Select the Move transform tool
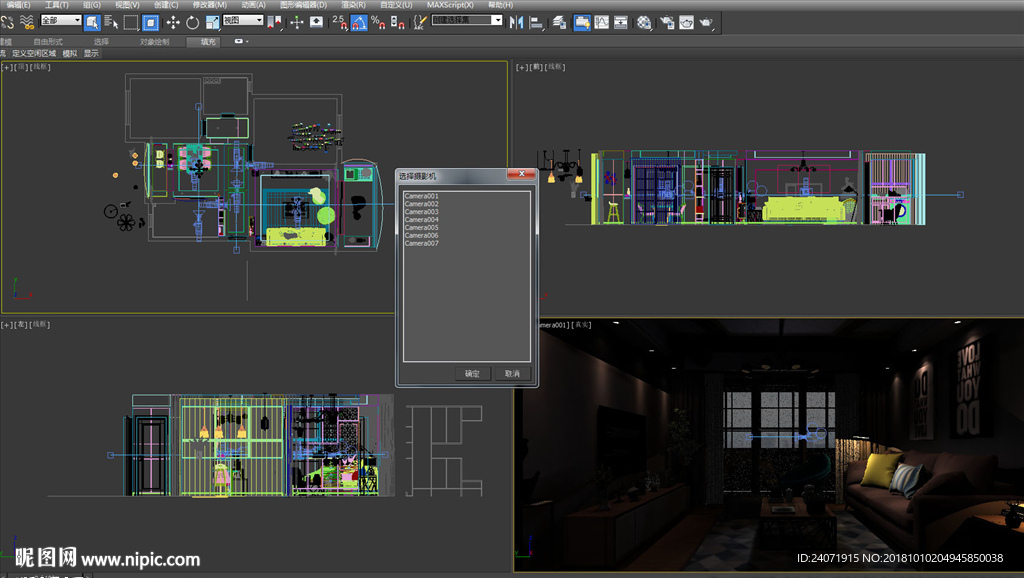 (173, 21)
